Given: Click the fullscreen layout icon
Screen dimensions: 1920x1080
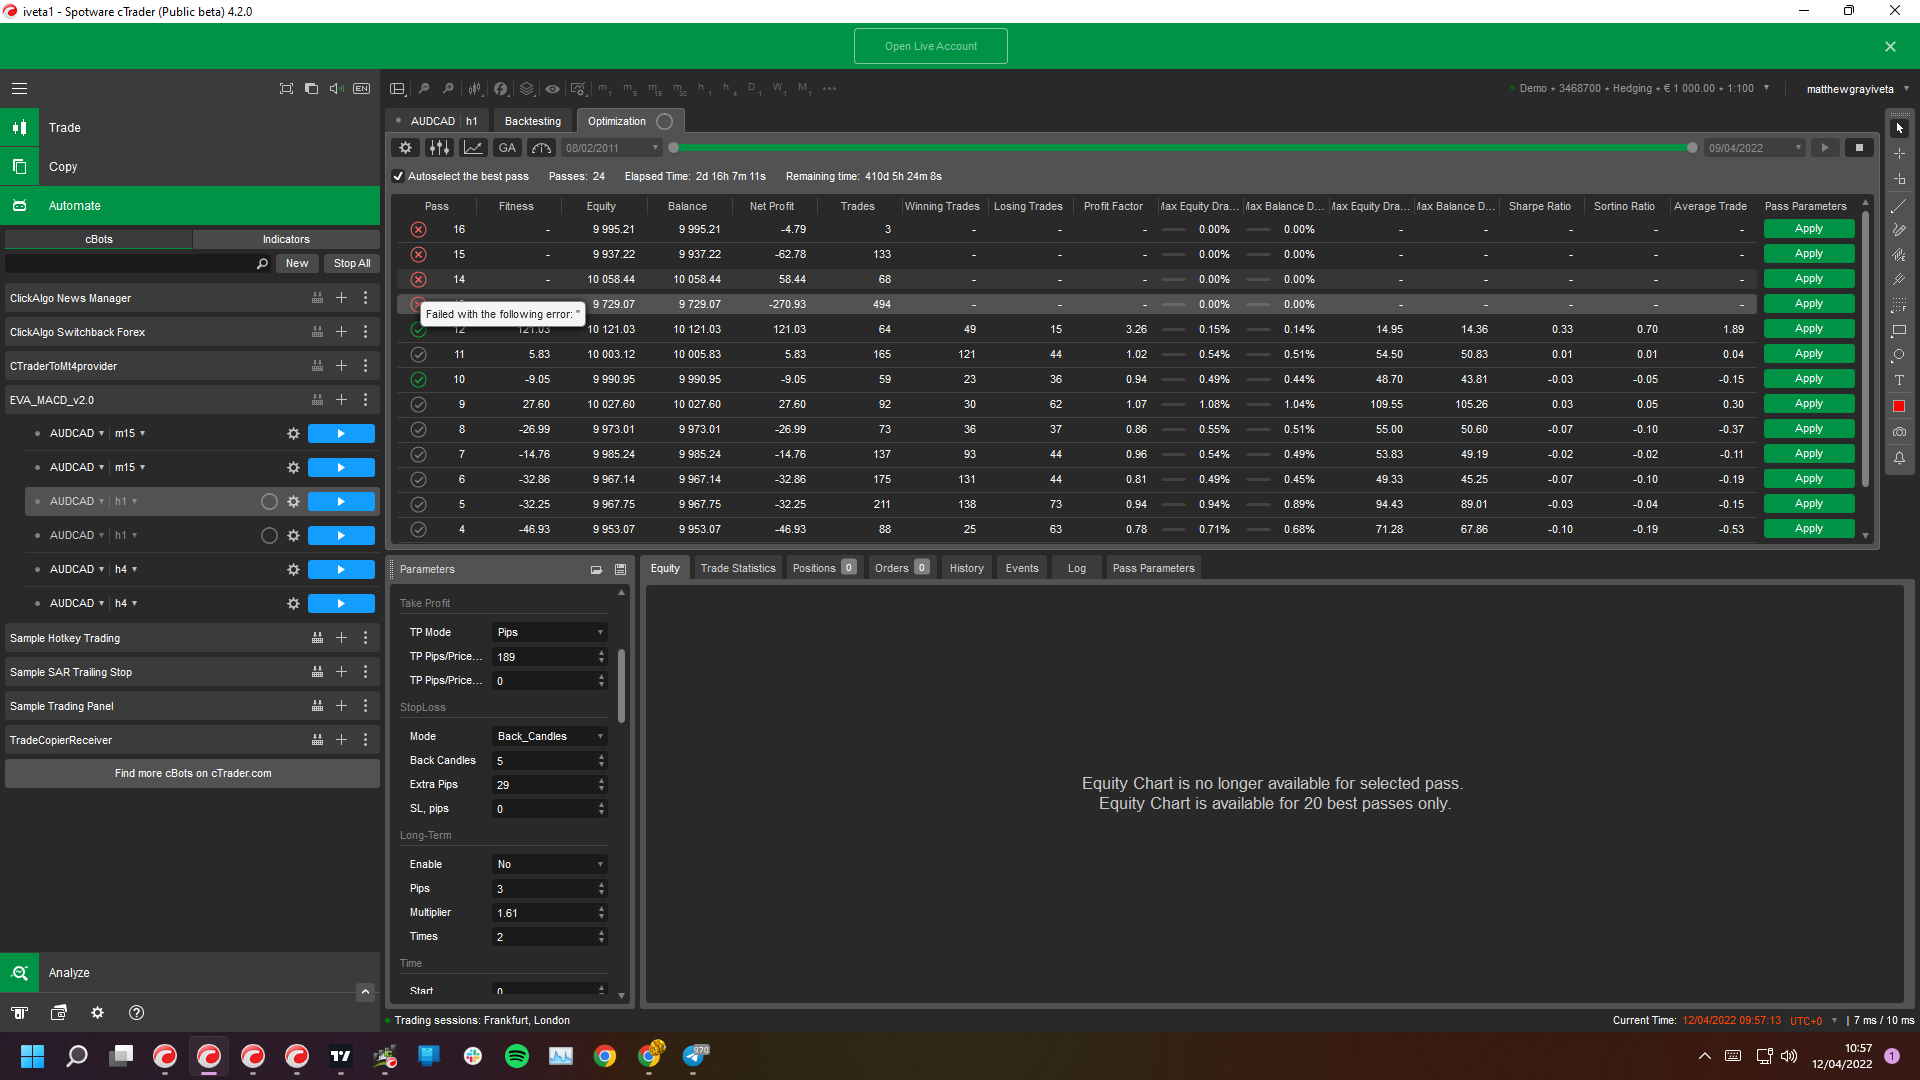Looking at the screenshot, I should [x=286, y=88].
